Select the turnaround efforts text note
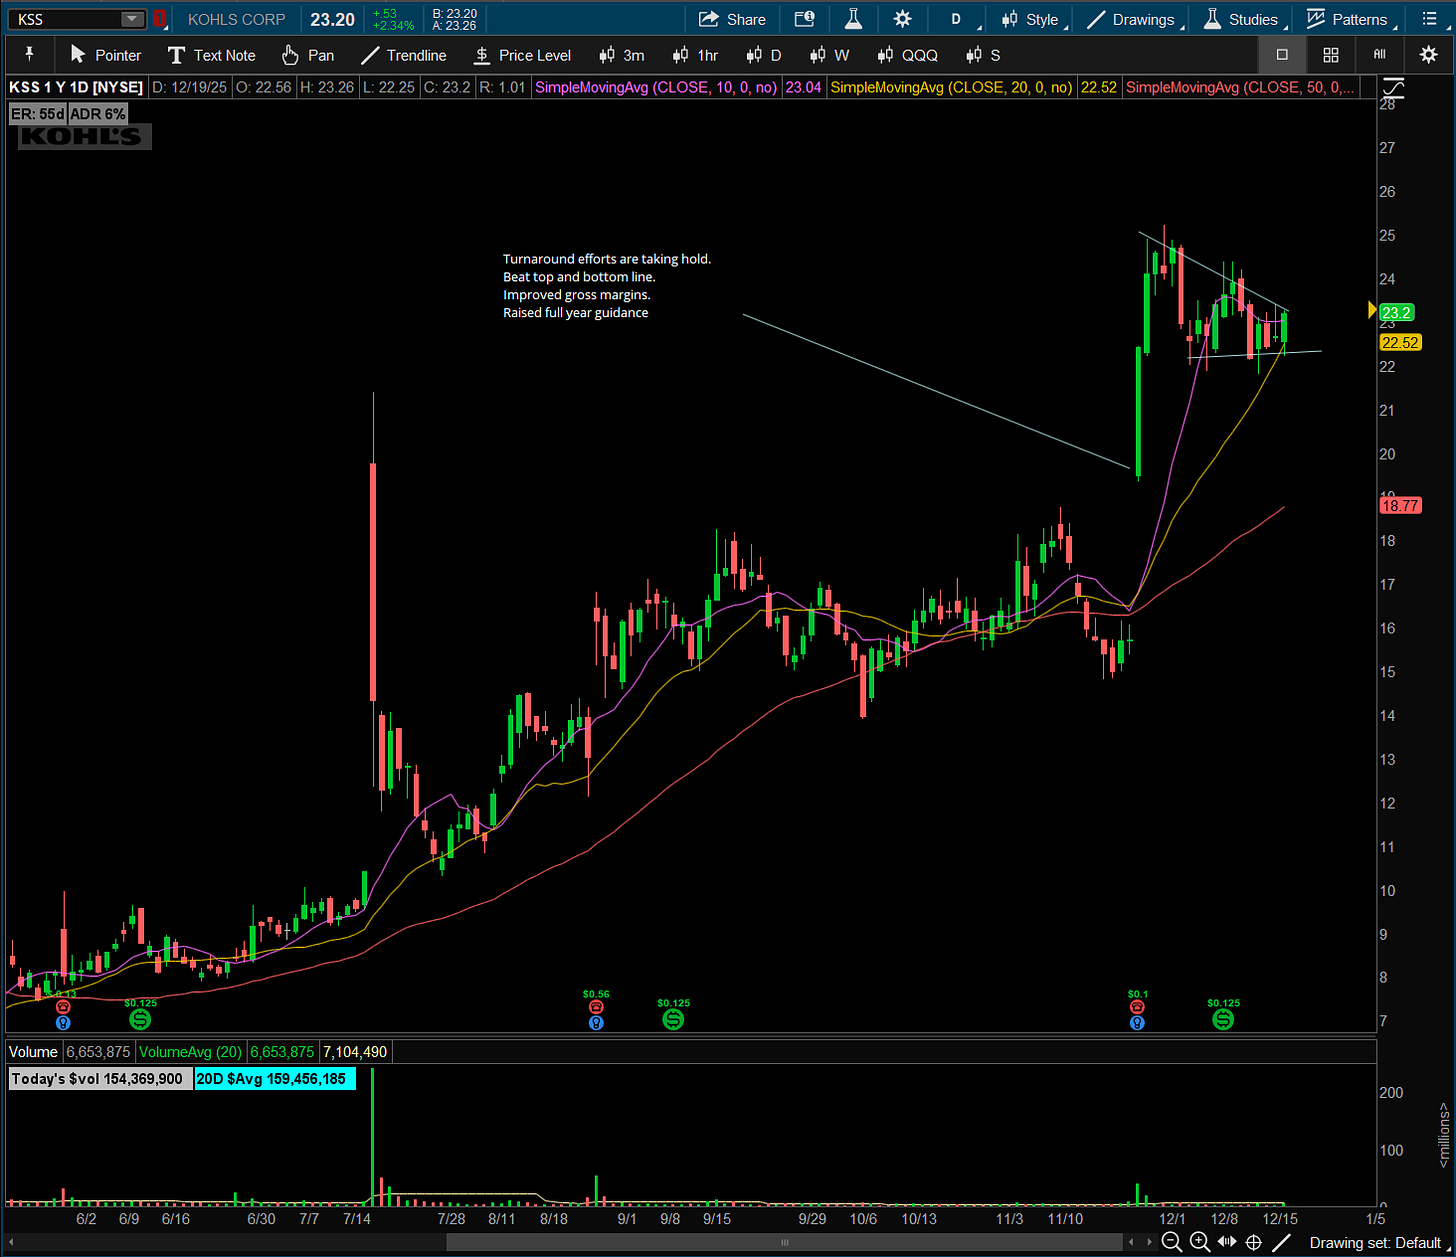 [x=607, y=286]
